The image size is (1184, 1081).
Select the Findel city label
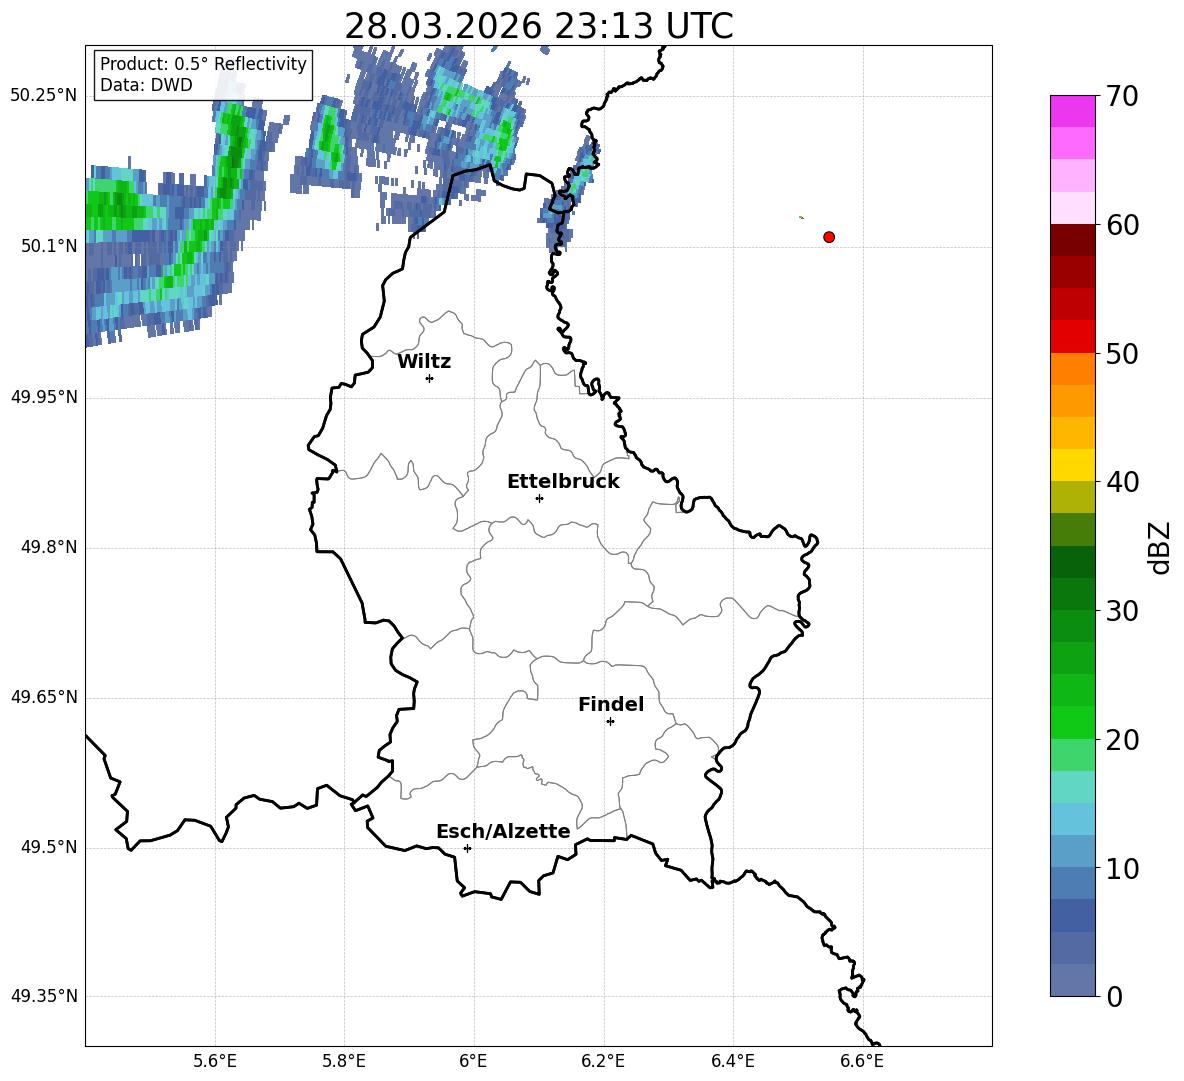pos(611,704)
